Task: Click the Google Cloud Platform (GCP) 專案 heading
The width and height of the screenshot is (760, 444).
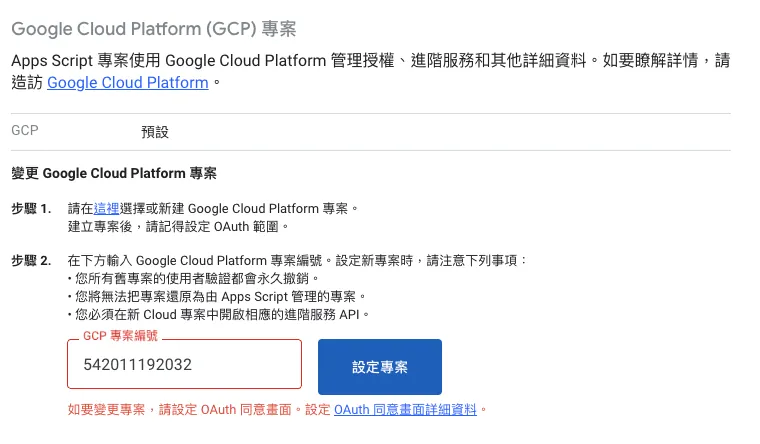Action: [x=153, y=28]
